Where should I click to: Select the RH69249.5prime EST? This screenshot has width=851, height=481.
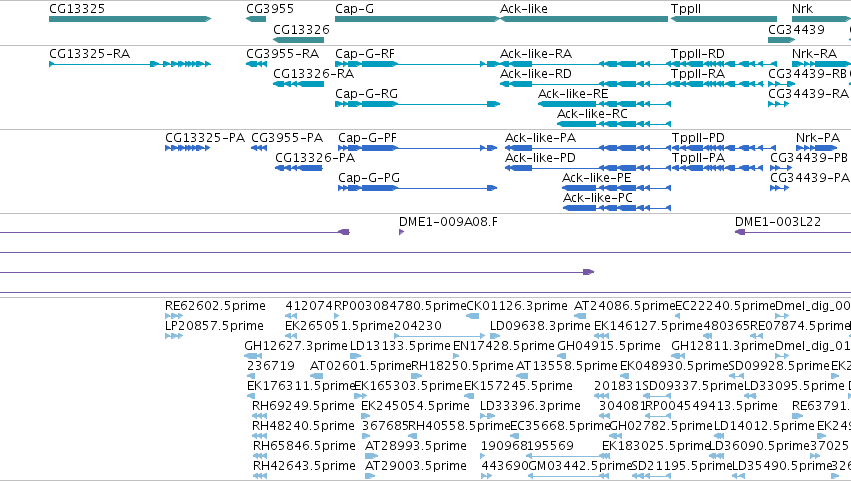259,416
